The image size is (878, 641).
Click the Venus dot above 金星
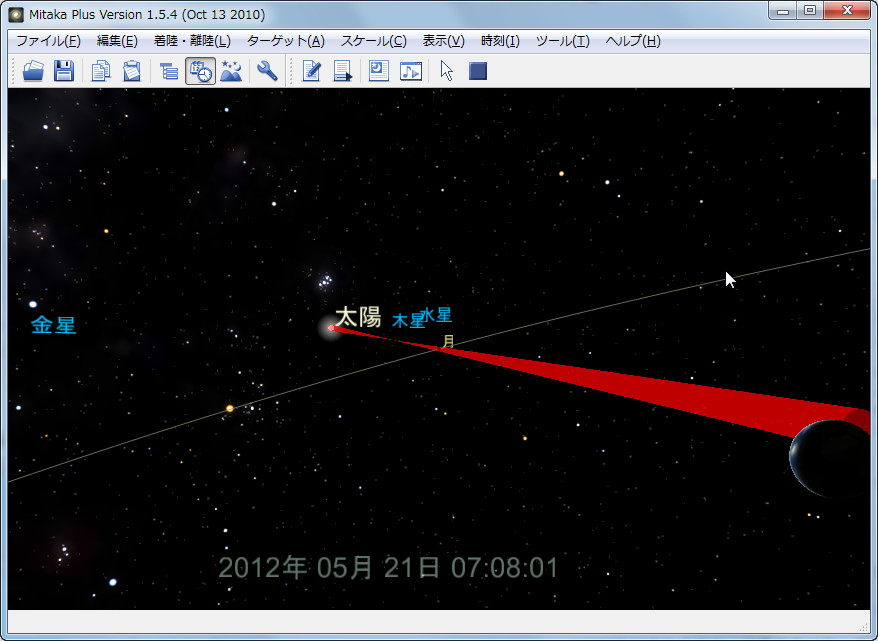tap(33, 305)
